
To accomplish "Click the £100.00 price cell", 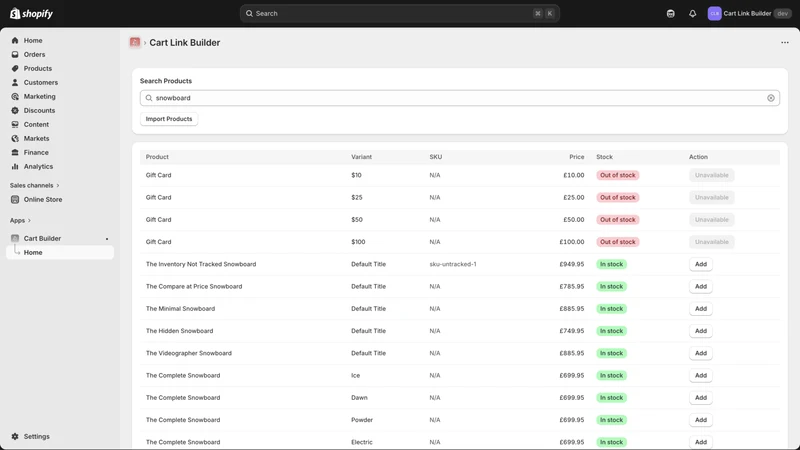I will (571, 242).
